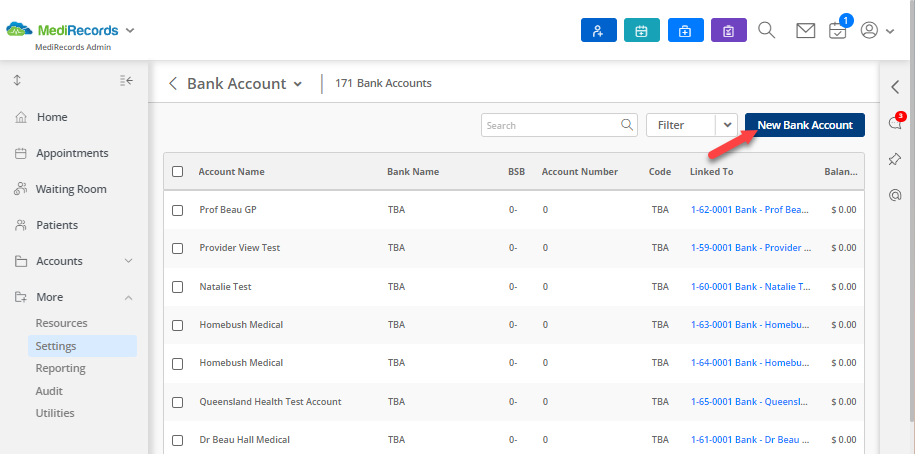The image size is (915, 454).
Task: Open the Filter dropdown arrow
Action: [727, 125]
